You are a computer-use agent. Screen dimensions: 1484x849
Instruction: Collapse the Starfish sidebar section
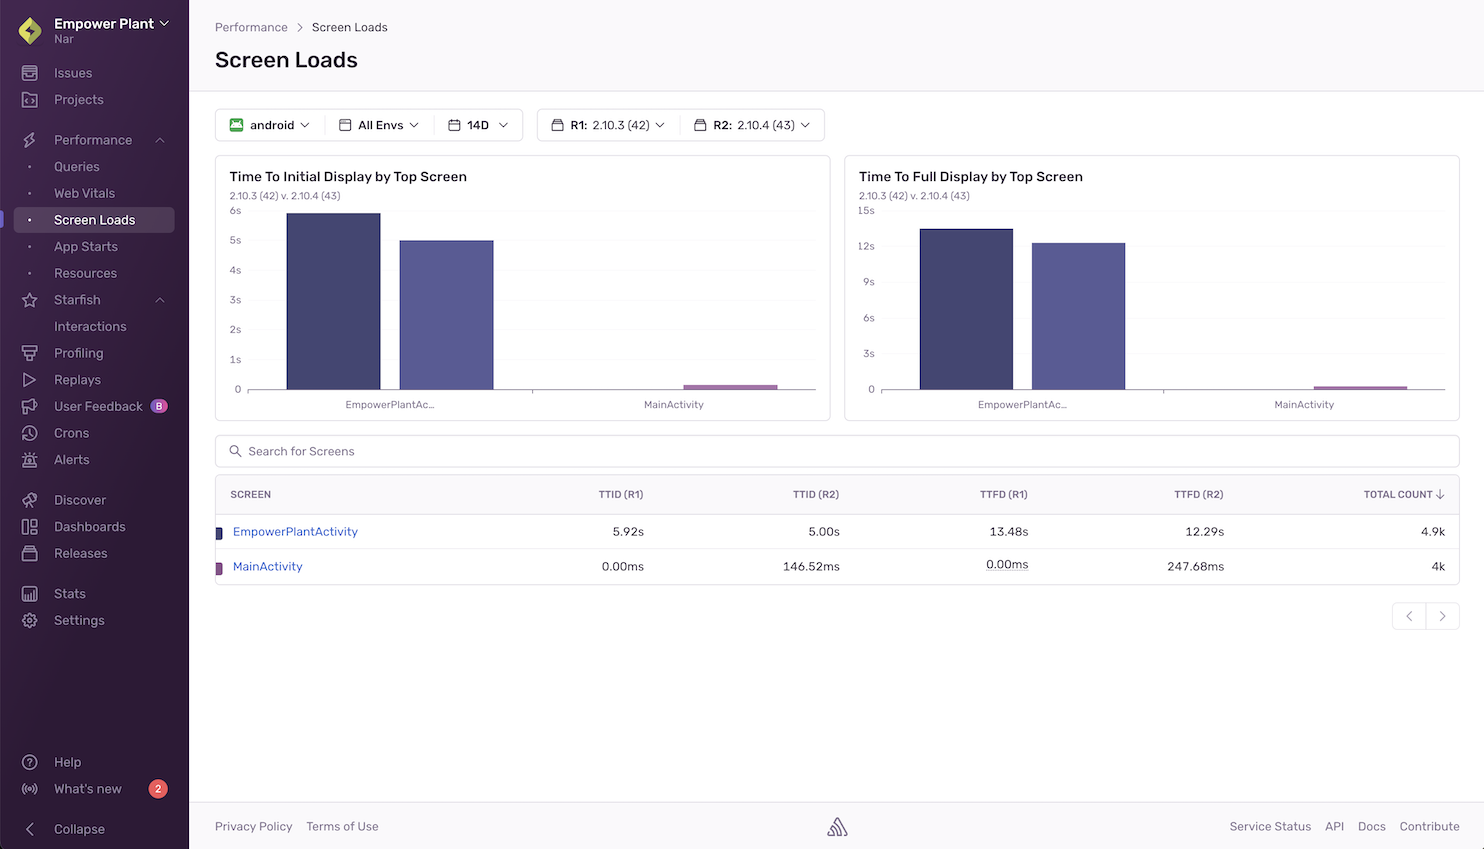[x=160, y=300]
